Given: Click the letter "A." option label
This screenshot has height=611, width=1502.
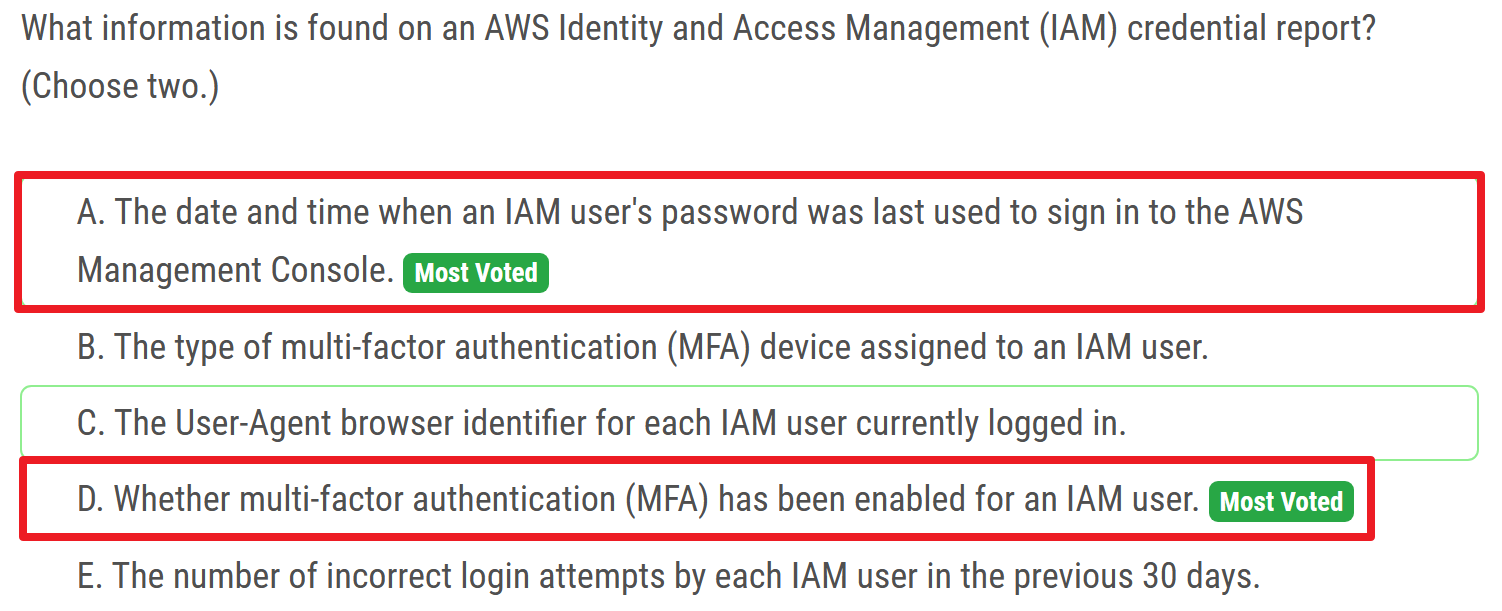Looking at the screenshot, I should pyautogui.click(x=92, y=213).
